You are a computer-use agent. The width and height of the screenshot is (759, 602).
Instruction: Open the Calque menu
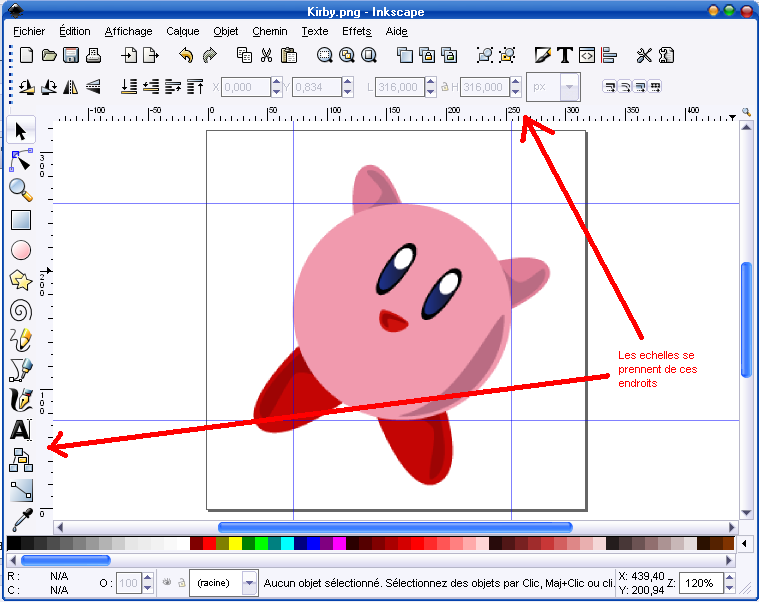[x=182, y=31]
